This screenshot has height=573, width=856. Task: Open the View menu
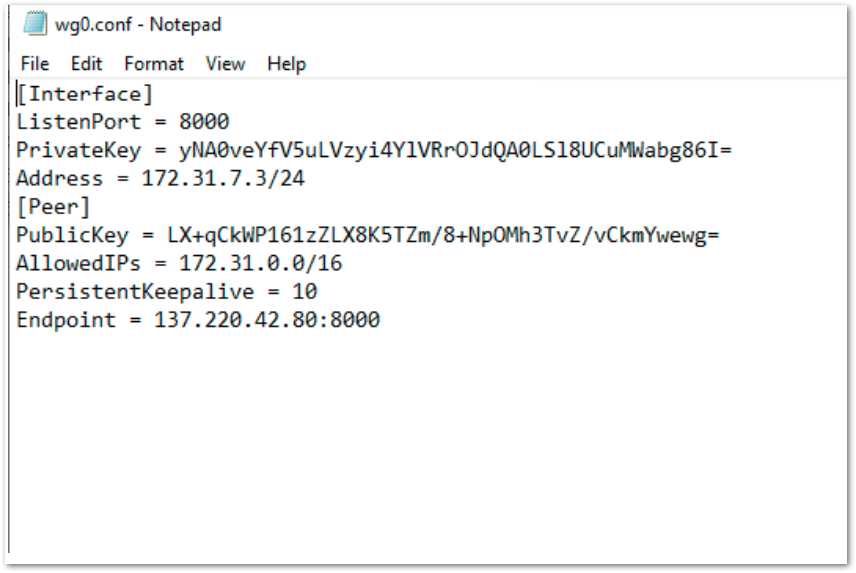pyautogui.click(x=225, y=64)
